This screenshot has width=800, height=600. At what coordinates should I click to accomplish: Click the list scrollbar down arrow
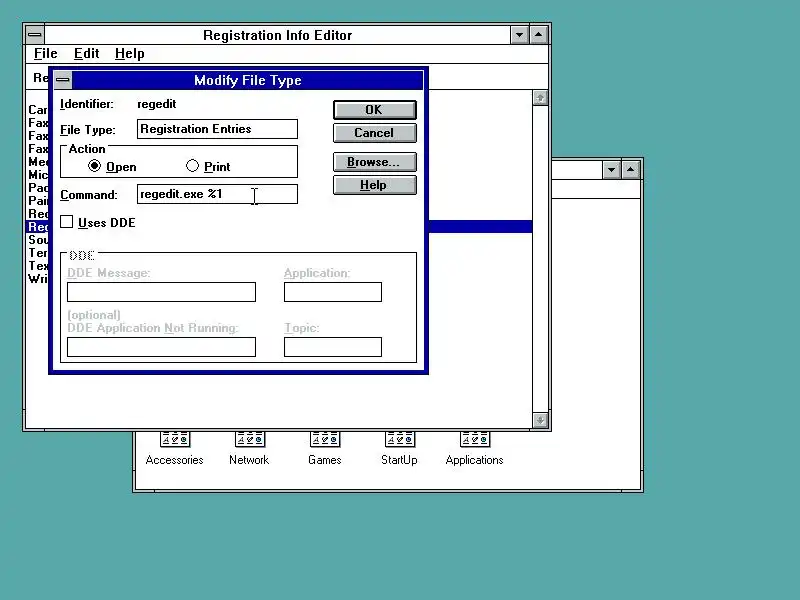click(x=540, y=420)
